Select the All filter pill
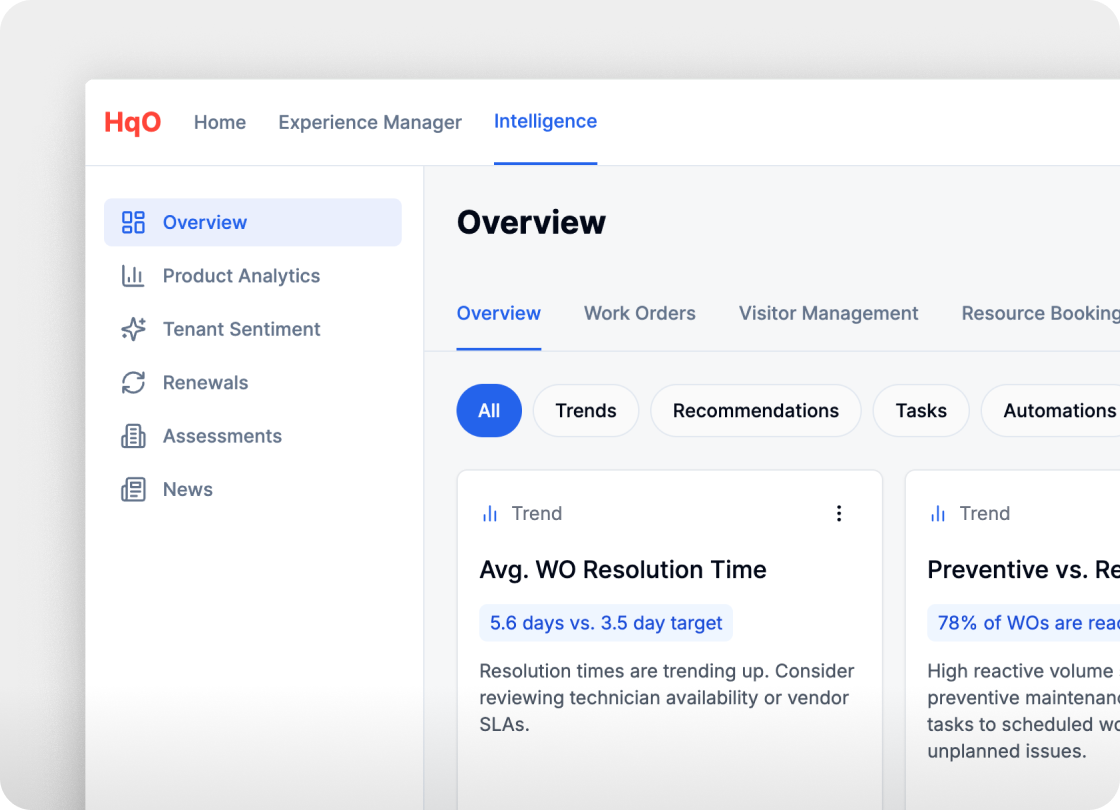 [489, 411]
